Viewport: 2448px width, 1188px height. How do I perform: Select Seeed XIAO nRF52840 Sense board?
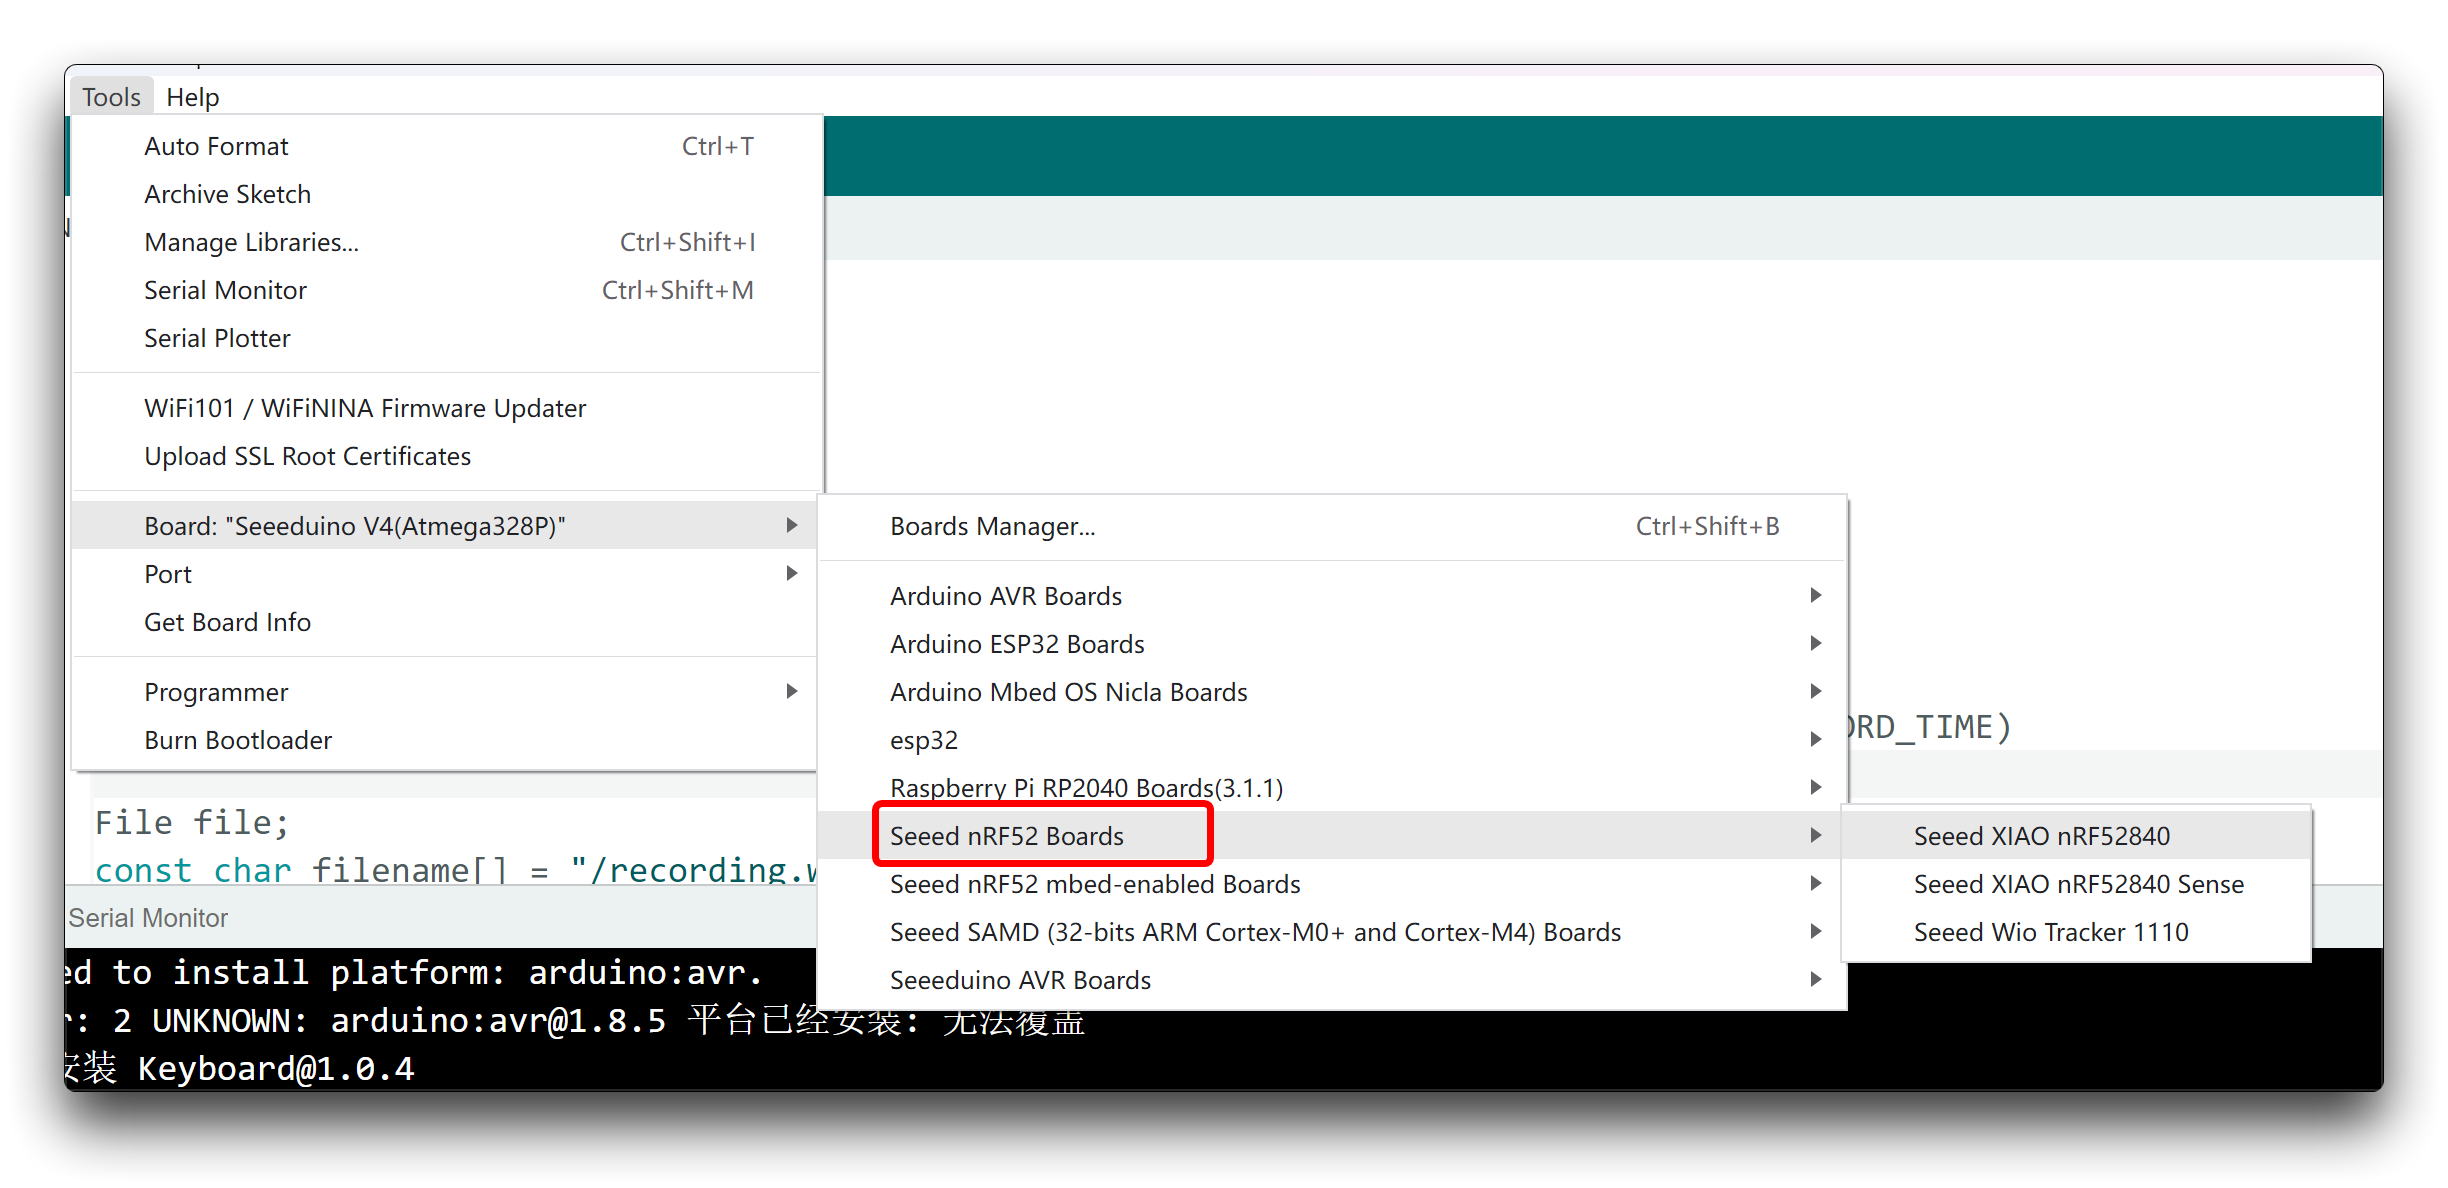point(2076,884)
